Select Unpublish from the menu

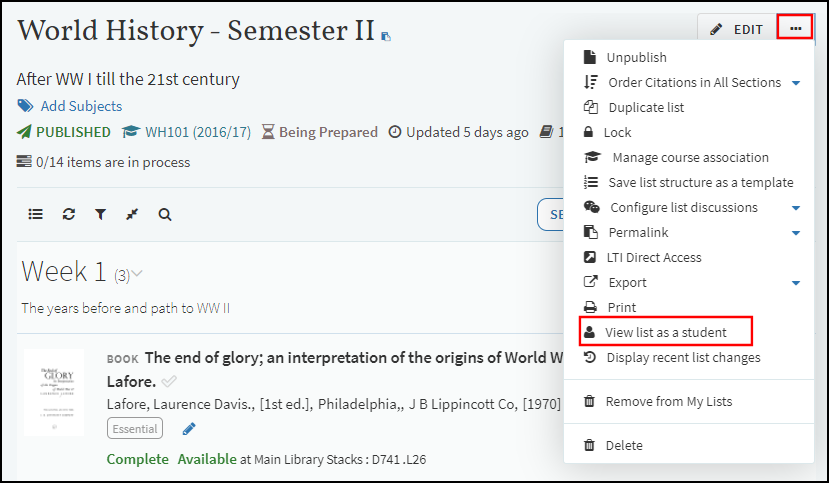click(636, 58)
